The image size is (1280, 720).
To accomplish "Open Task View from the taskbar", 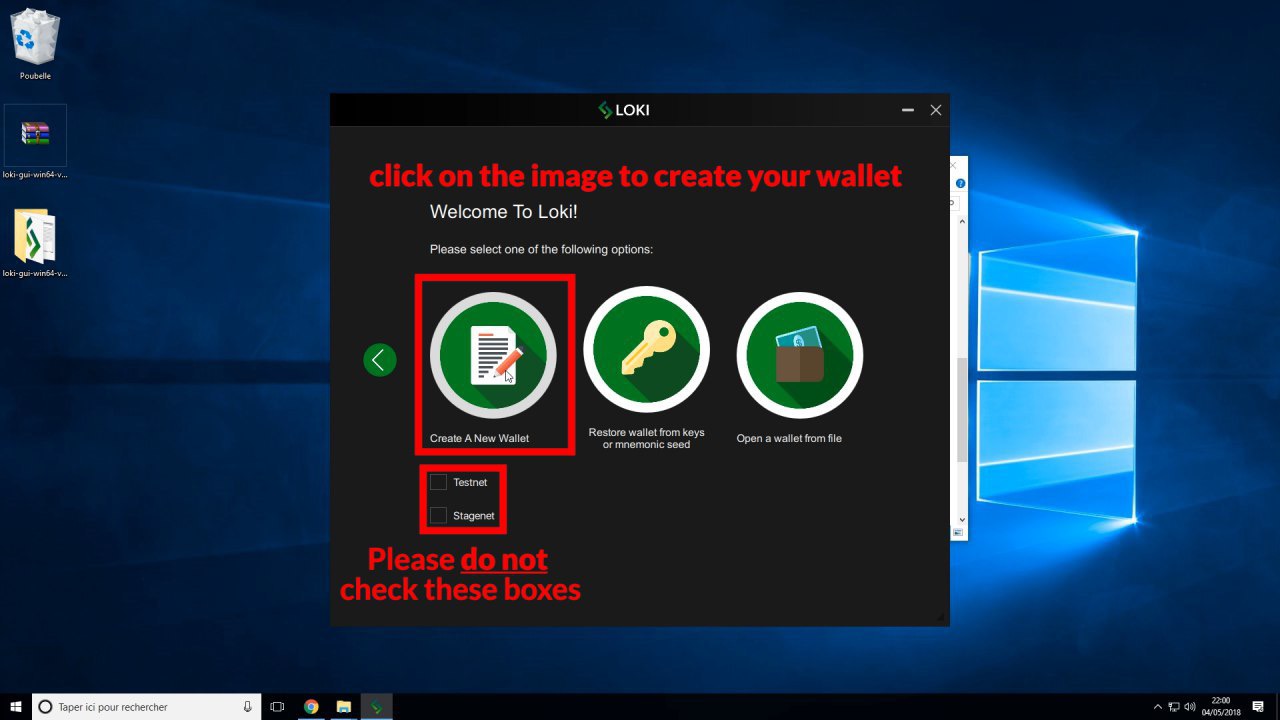I will coord(278,706).
